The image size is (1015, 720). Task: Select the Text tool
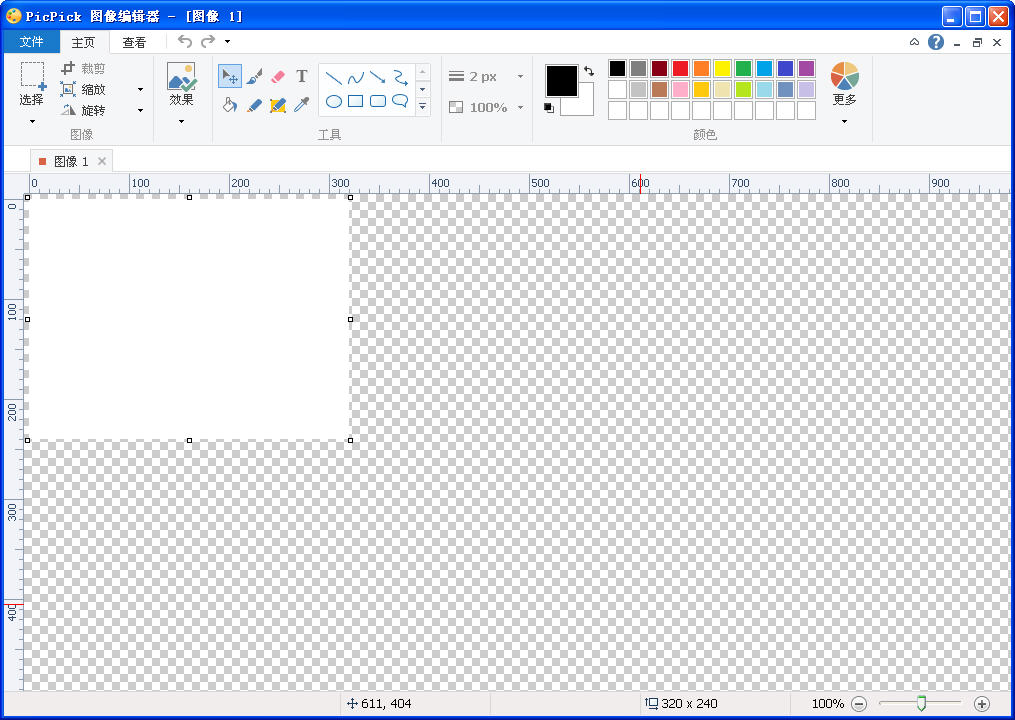pyautogui.click(x=301, y=77)
